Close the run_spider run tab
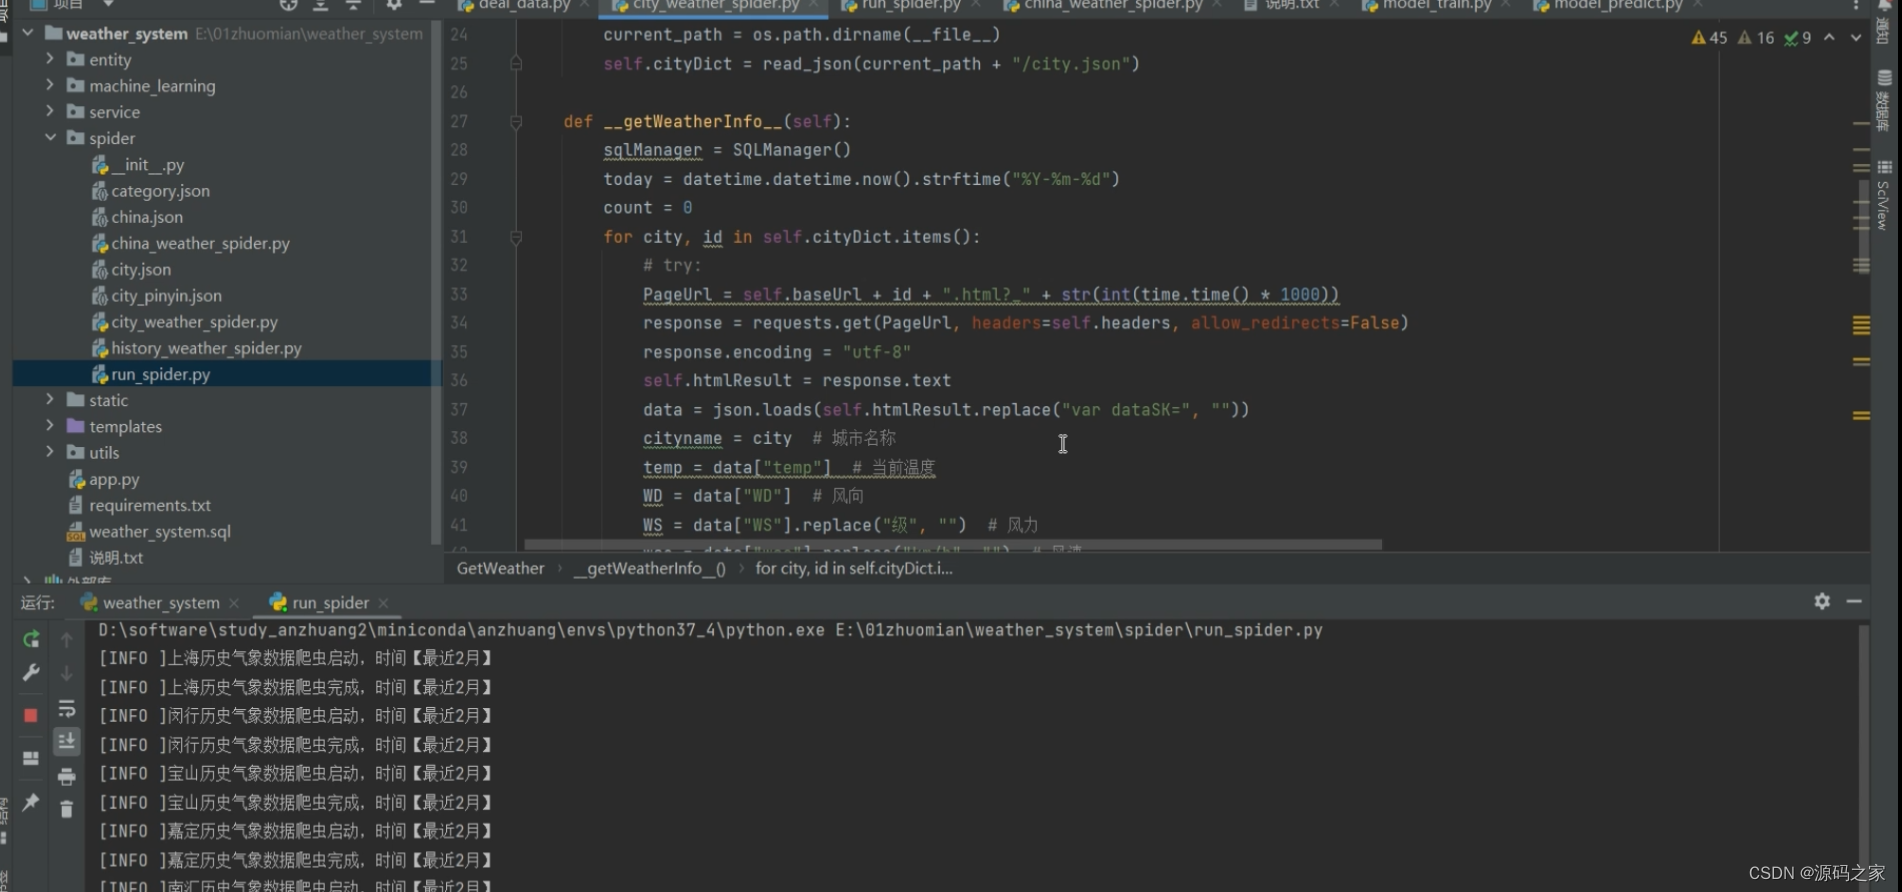Screen dimensions: 1902x892 tap(383, 602)
